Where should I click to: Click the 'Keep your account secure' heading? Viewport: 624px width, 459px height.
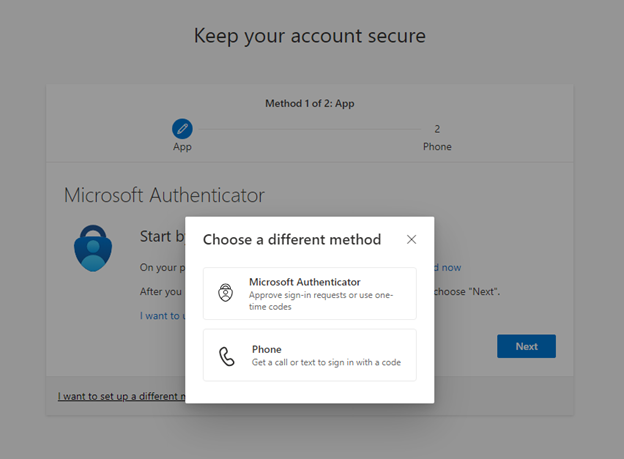[x=310, y=36]
